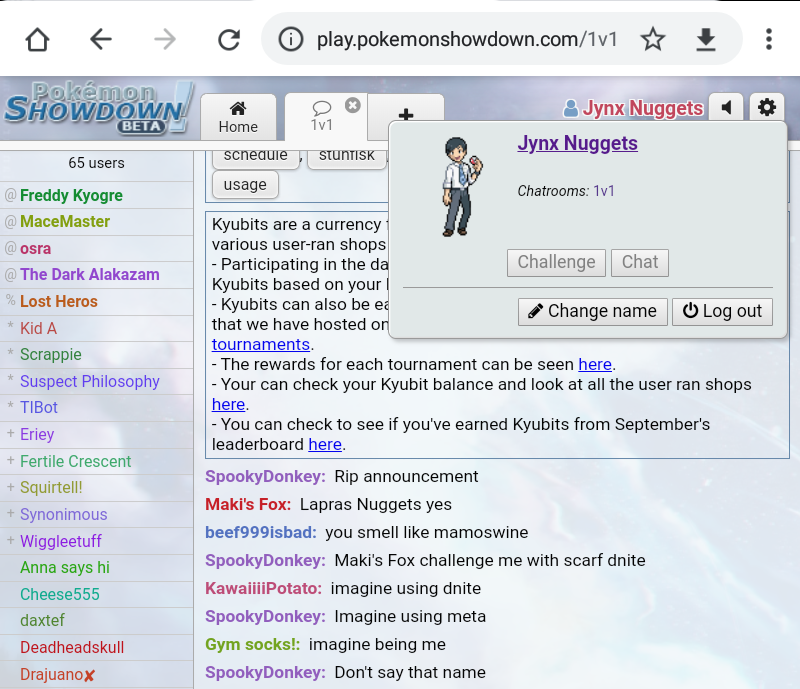The height and width of the screenshot is (689, 800).
Task: Select user The Dark Alakazam
Action: pyautogui.click(x=96, y=275)
